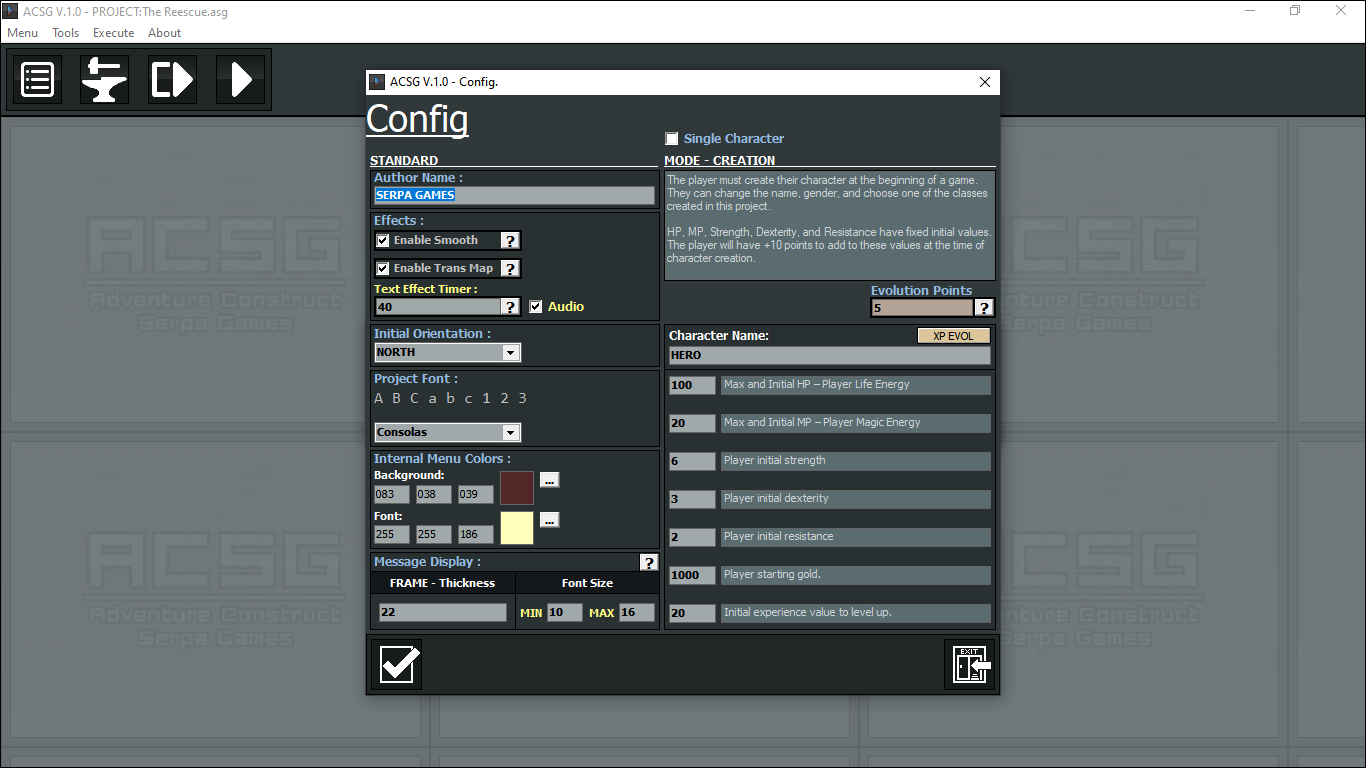Open the Tools menu
The width and height of the screenshot is (1366, 768).
pyautogui.click(x=66, y=33)
